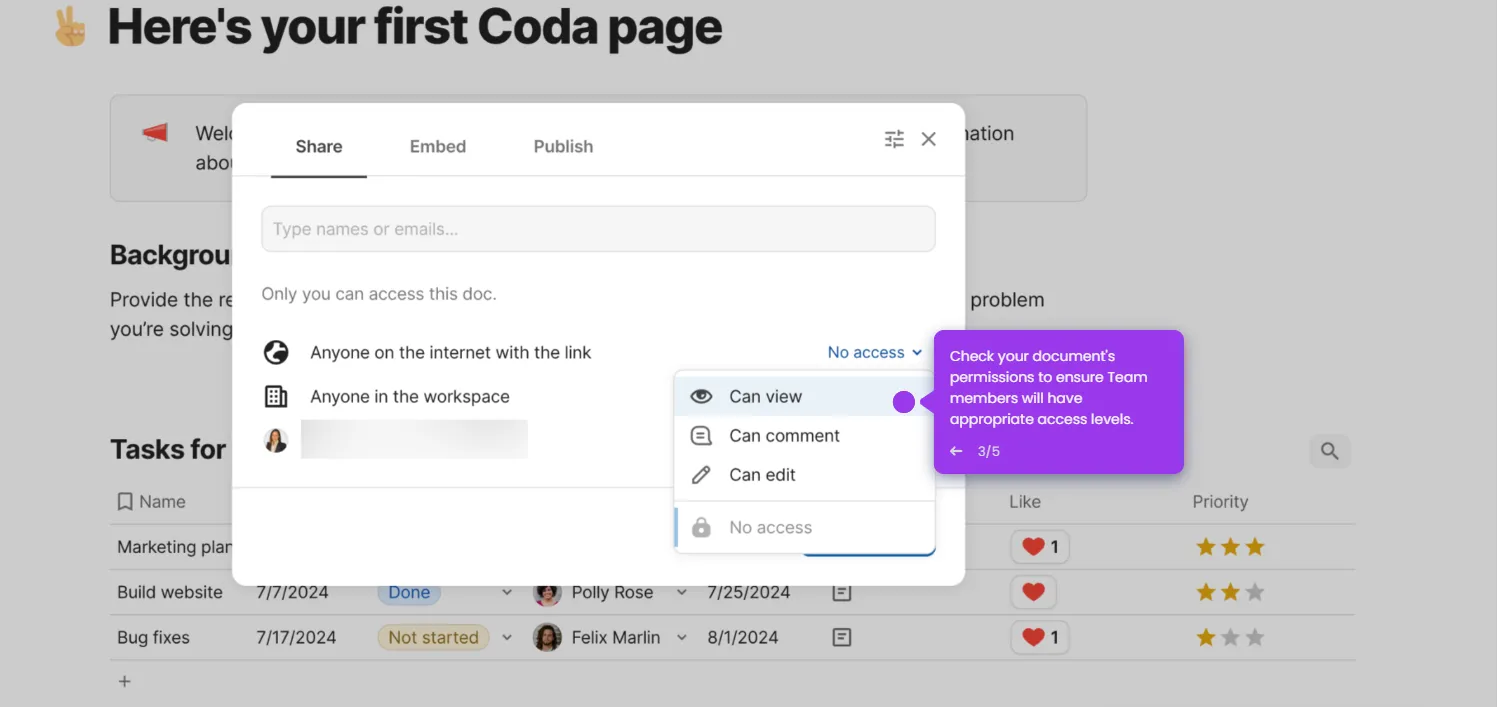Screen dimensions: 1497x707
Task: Click the Like column header
Action: point(1025,502)
